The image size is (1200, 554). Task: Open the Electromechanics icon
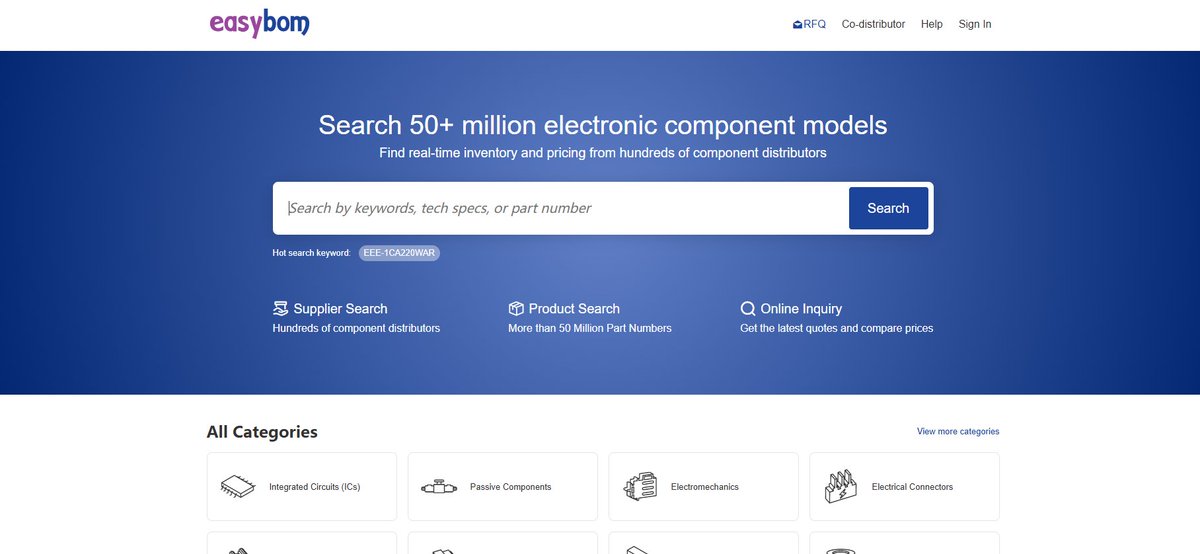coord(639,487)
